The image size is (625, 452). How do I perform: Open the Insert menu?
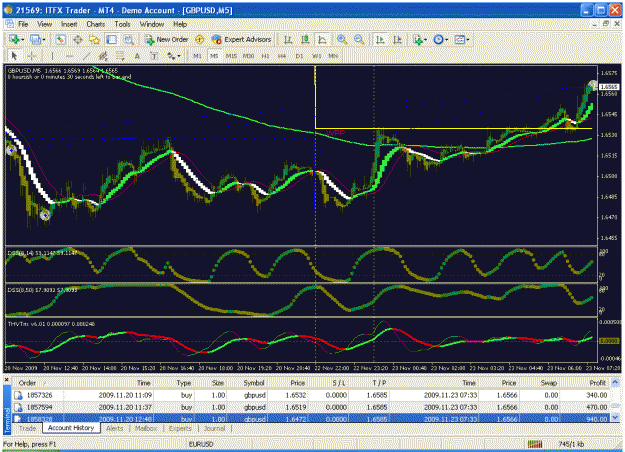click(x=69, y=24)
